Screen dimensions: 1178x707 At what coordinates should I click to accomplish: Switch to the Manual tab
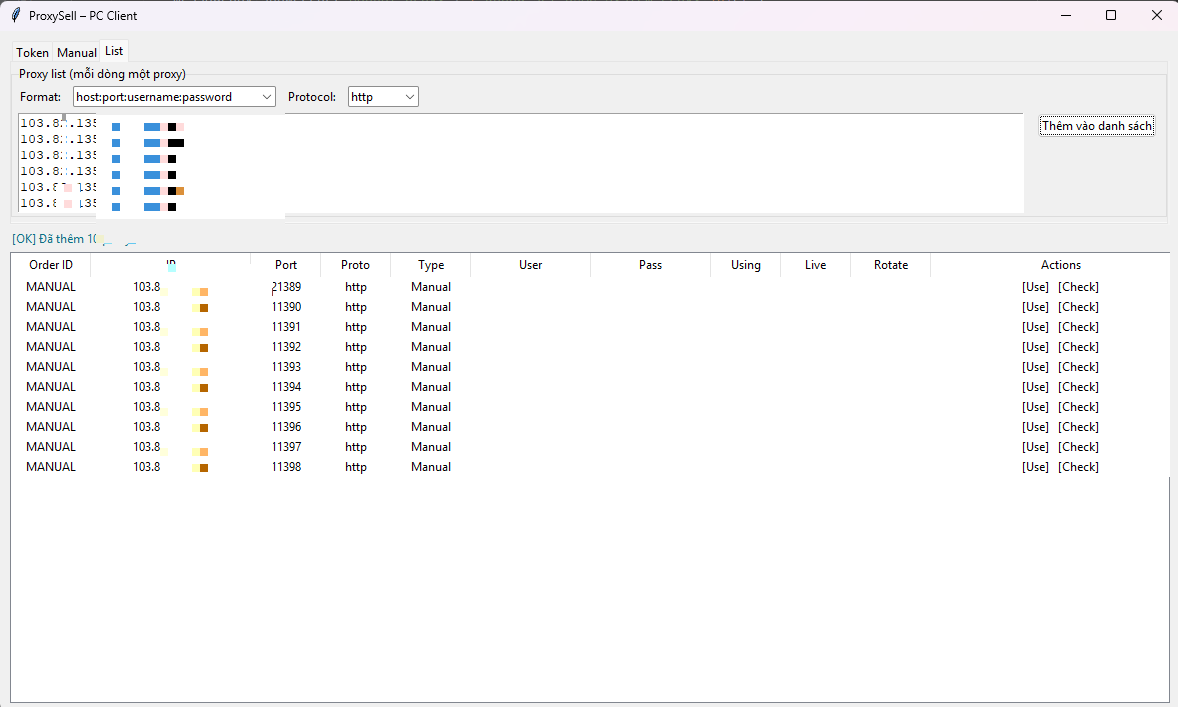(x=76, y=51)
